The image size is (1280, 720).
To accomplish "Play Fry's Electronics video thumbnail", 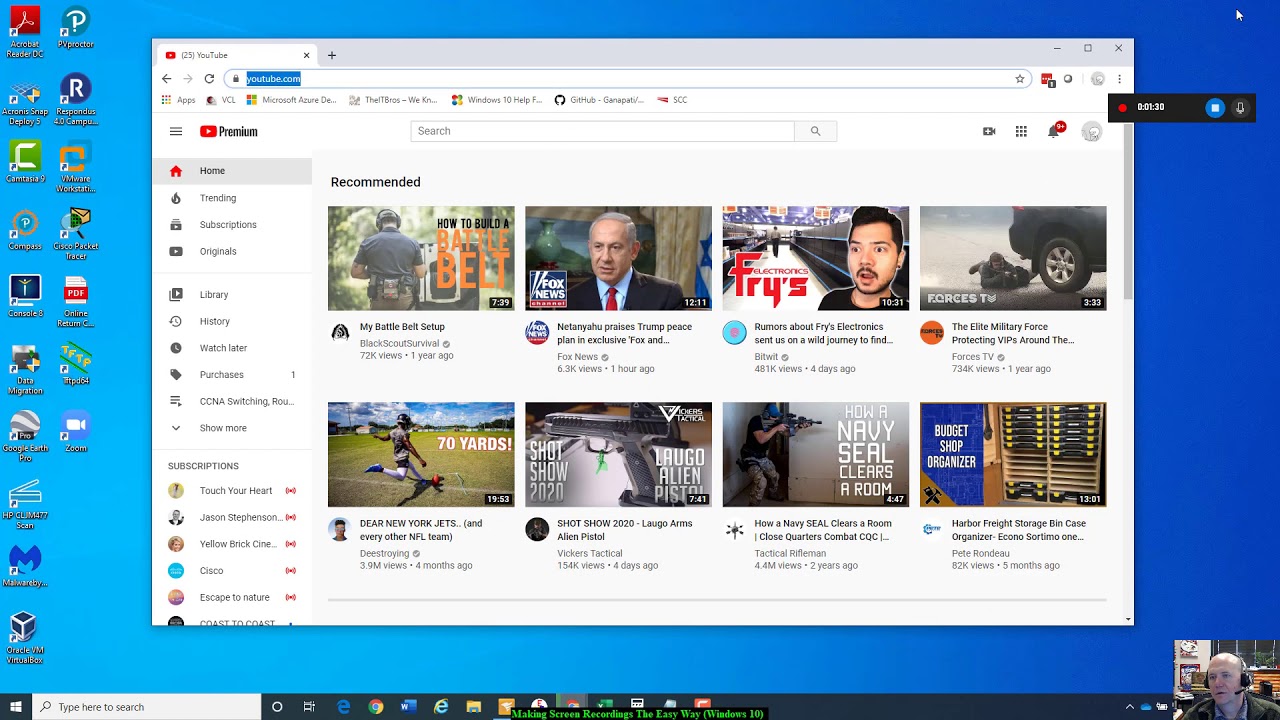I will [x=816, y=258].
